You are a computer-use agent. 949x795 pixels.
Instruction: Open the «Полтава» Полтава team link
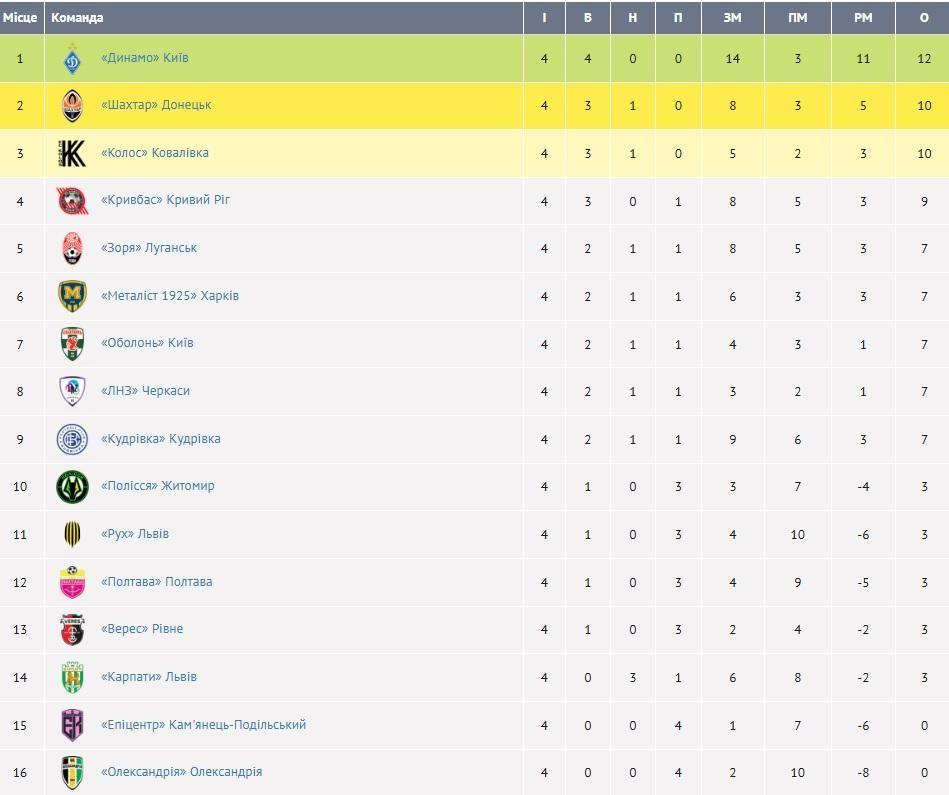[x=156, y=581]
